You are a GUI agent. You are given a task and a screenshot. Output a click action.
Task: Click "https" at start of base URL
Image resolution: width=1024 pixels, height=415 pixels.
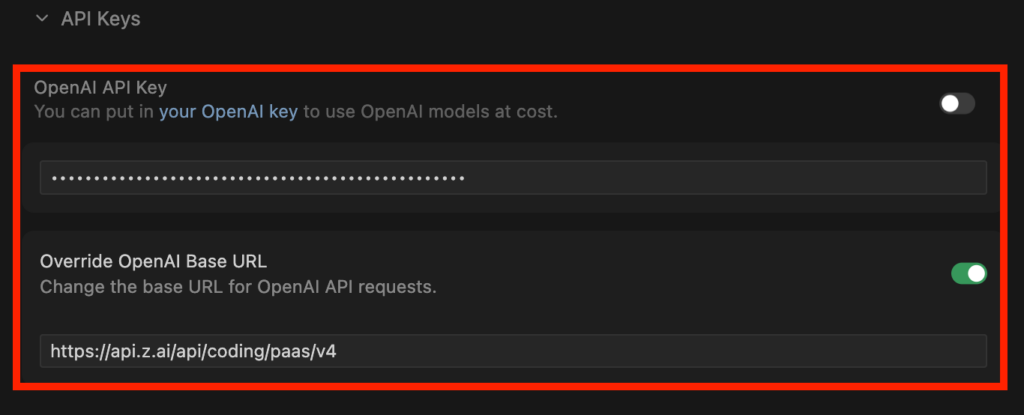66,351
